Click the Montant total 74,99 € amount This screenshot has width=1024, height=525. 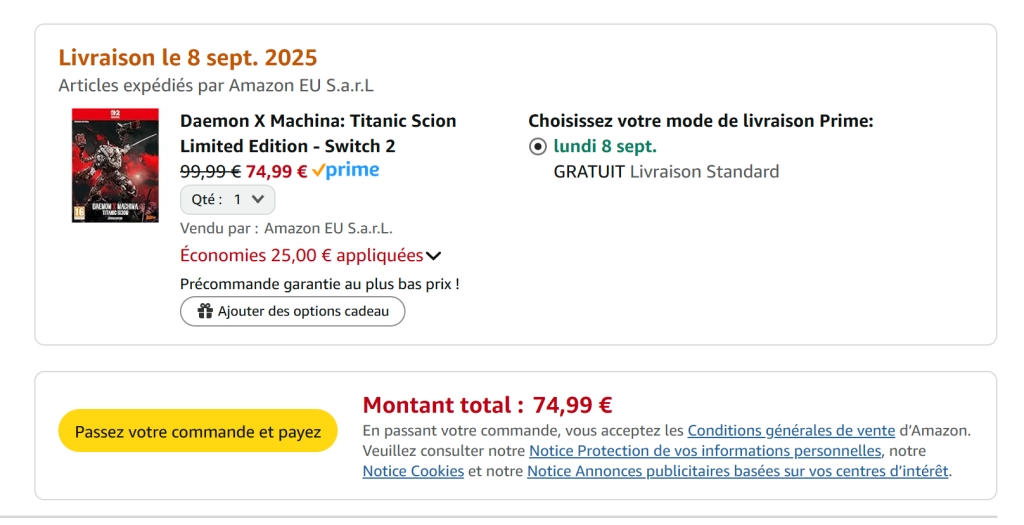[572, 406]
